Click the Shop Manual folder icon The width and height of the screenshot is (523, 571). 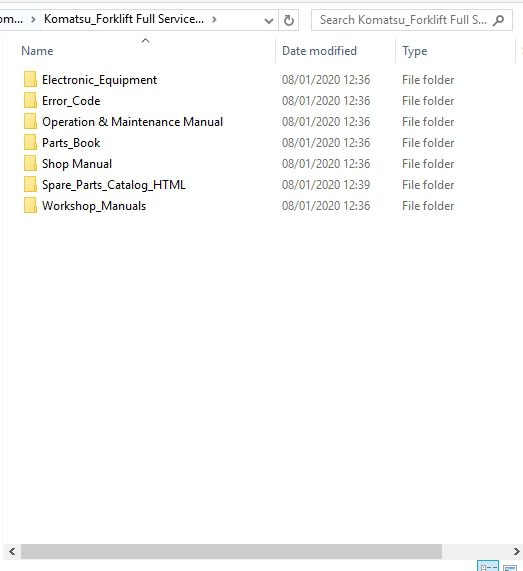[x=30, y=164]
